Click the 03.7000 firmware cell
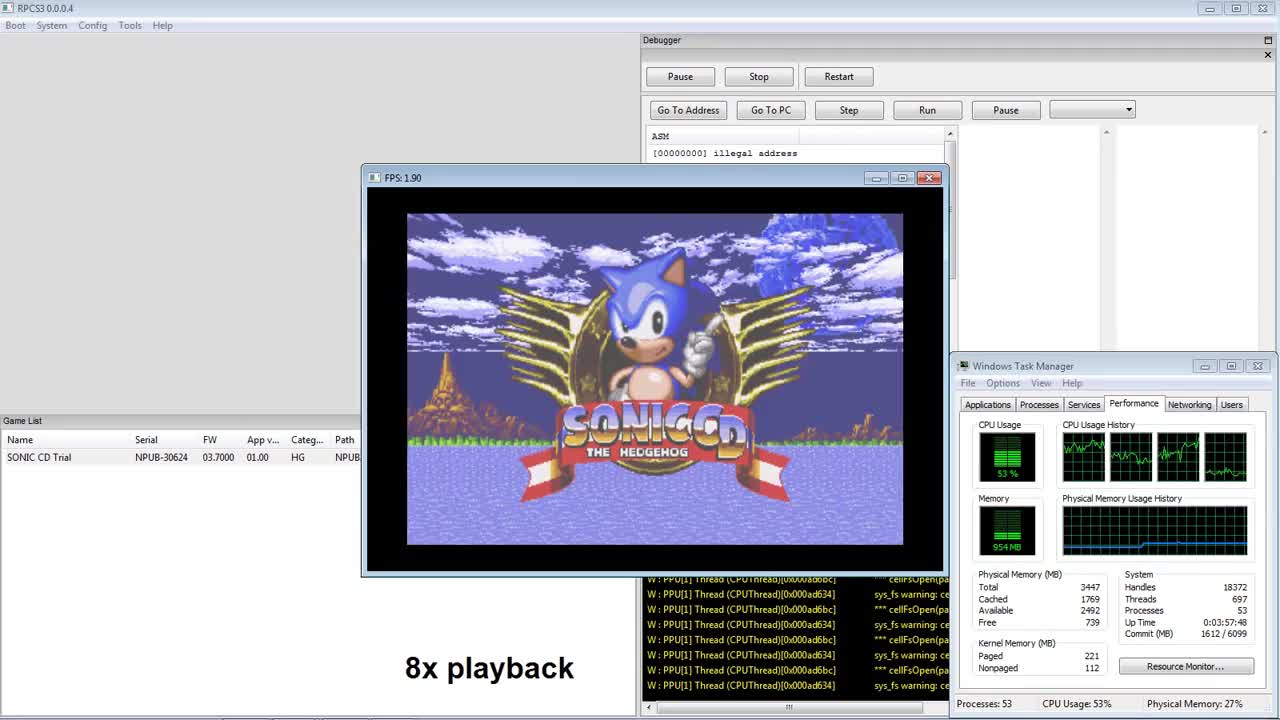Viewport: 1280px width, 720px height. click(218, 457)
